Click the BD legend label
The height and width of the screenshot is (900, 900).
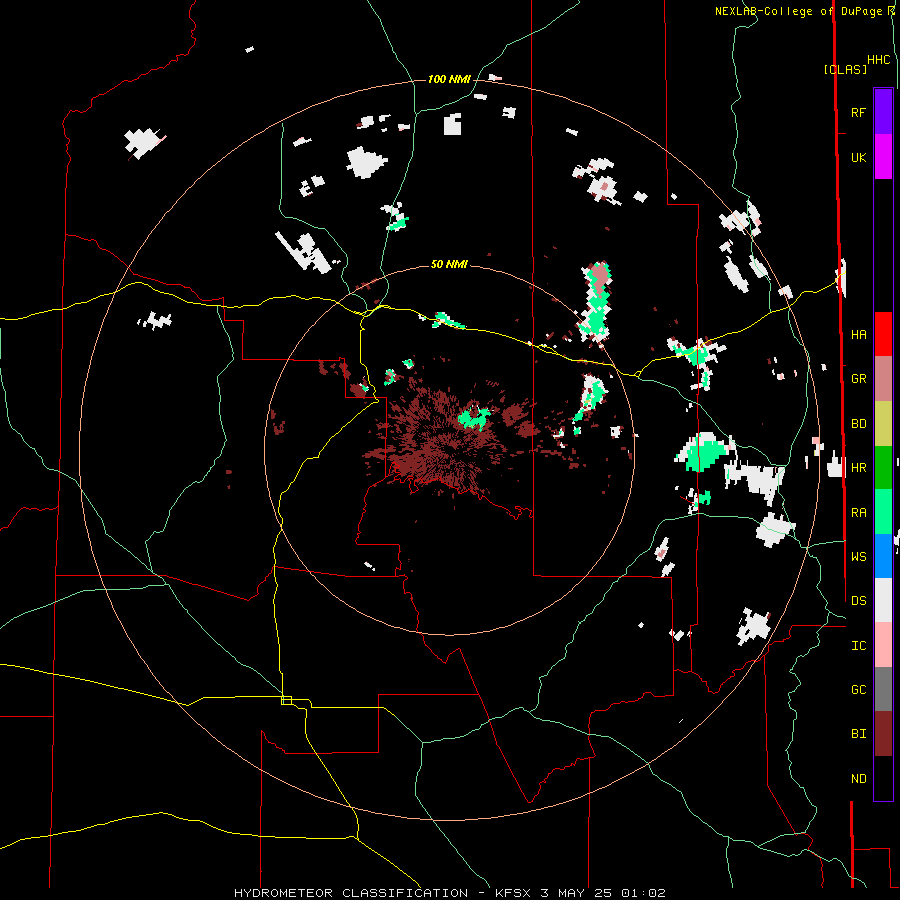pos(858,424)
